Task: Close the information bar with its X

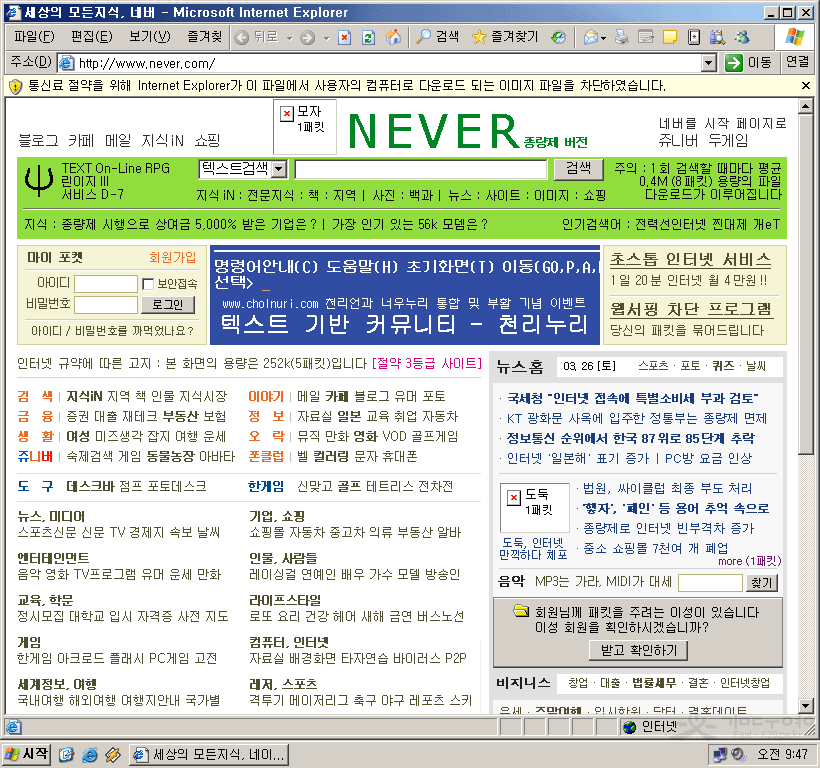Action: pyautogui.click(x=806, y=85)
